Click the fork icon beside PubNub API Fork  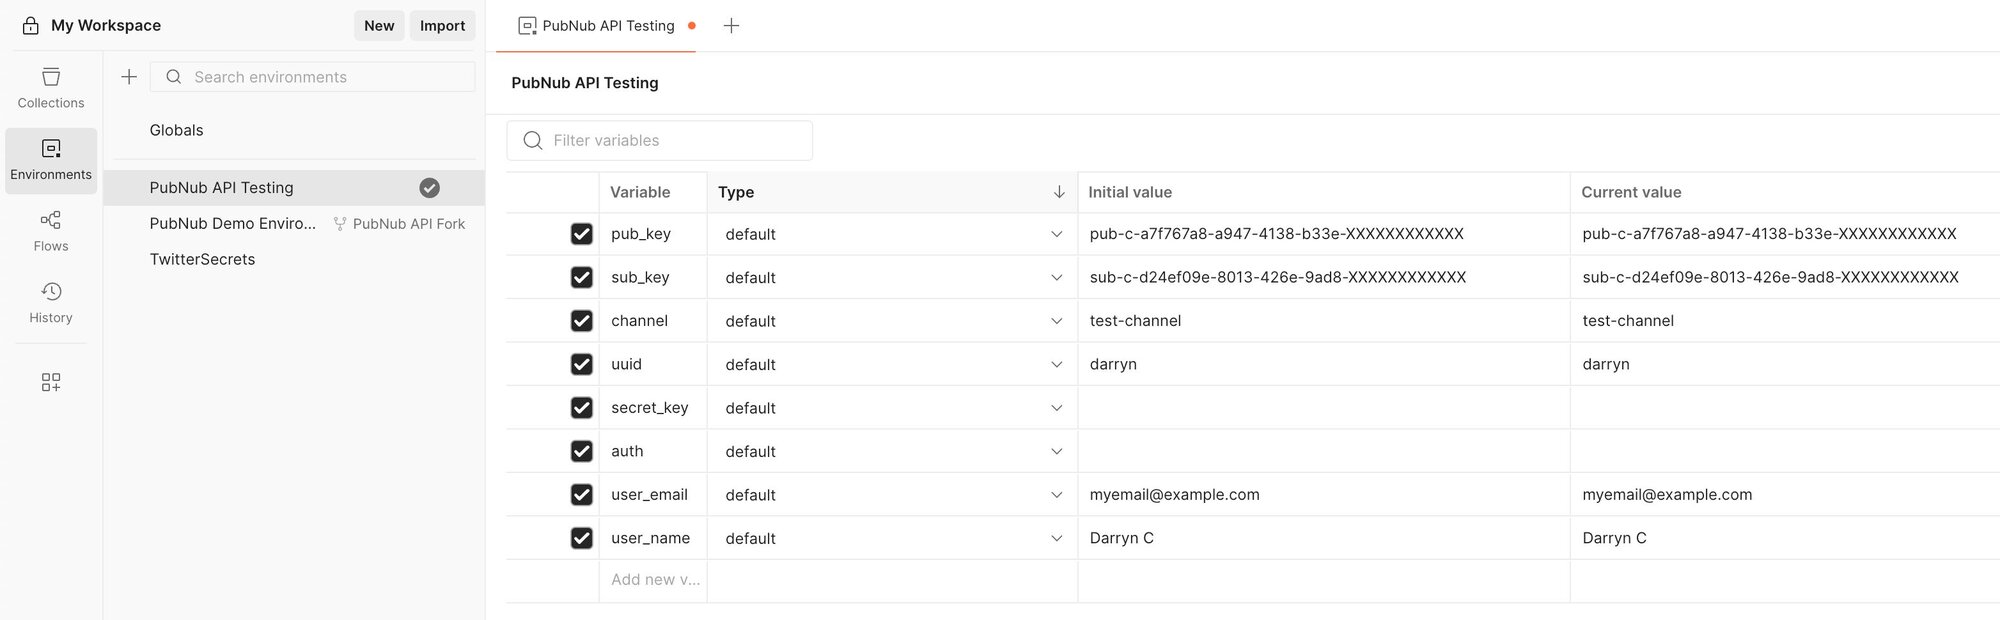pos(340,224)
